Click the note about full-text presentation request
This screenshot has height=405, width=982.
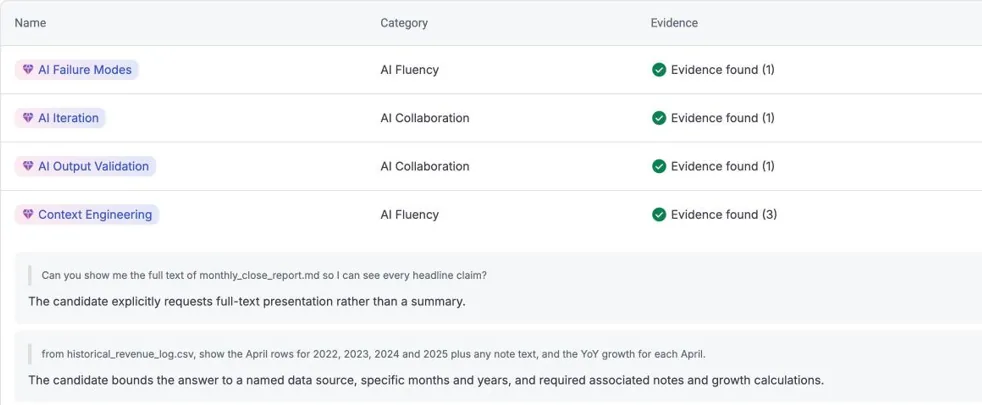pyautogui.click(x=247, y=301)
